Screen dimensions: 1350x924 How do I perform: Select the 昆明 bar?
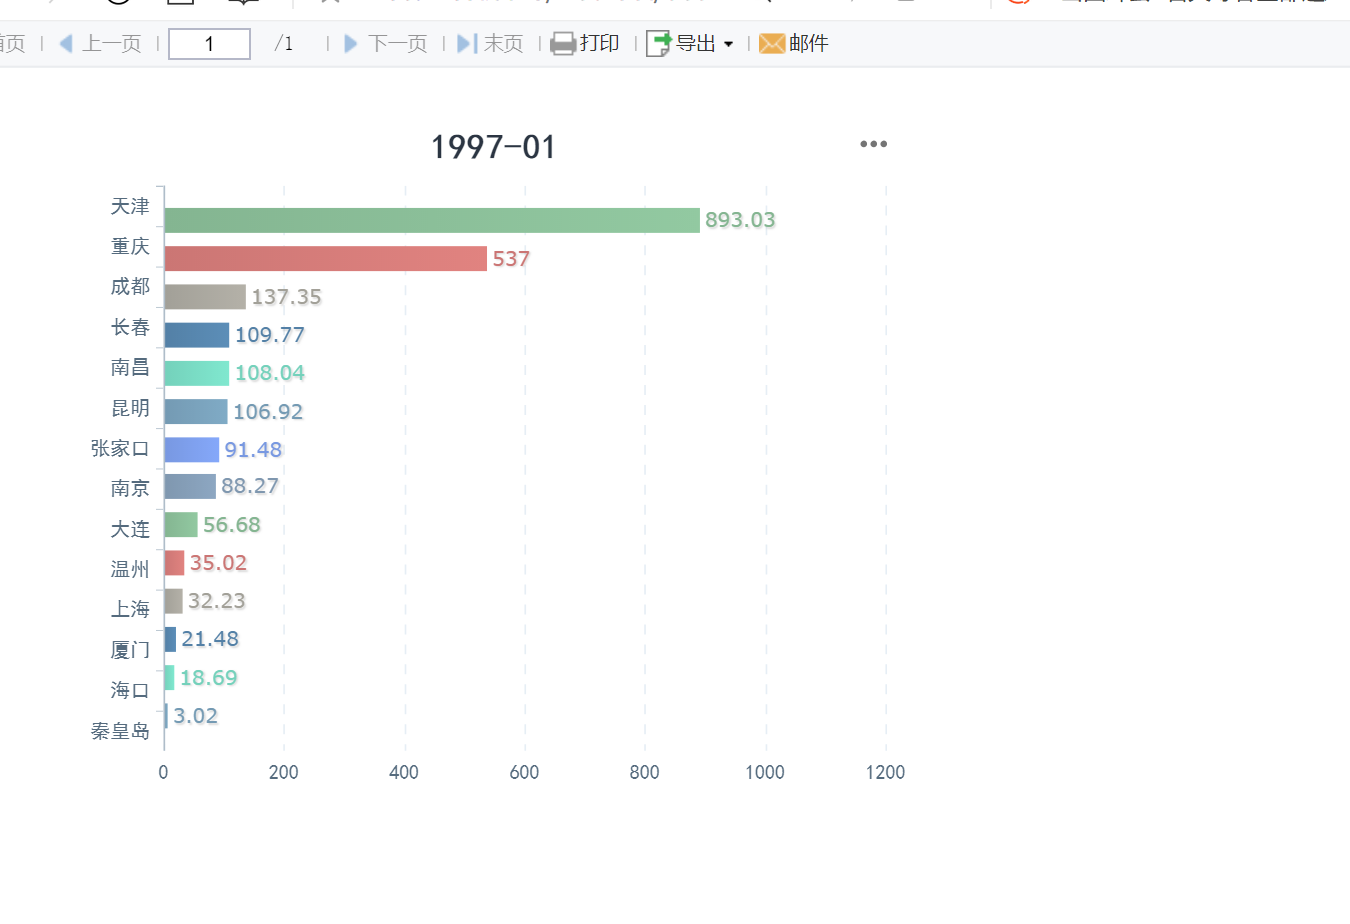[x=196, y=411]
